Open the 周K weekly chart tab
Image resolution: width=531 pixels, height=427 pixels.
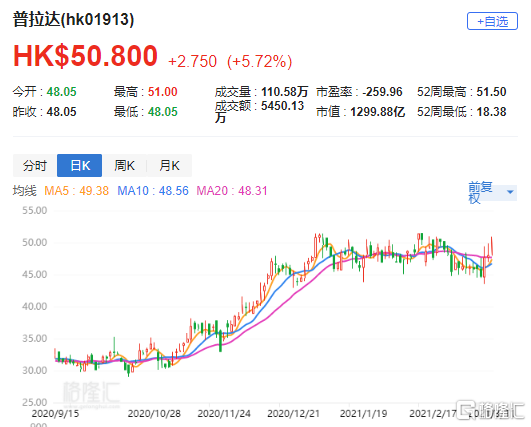coord(124,166)
